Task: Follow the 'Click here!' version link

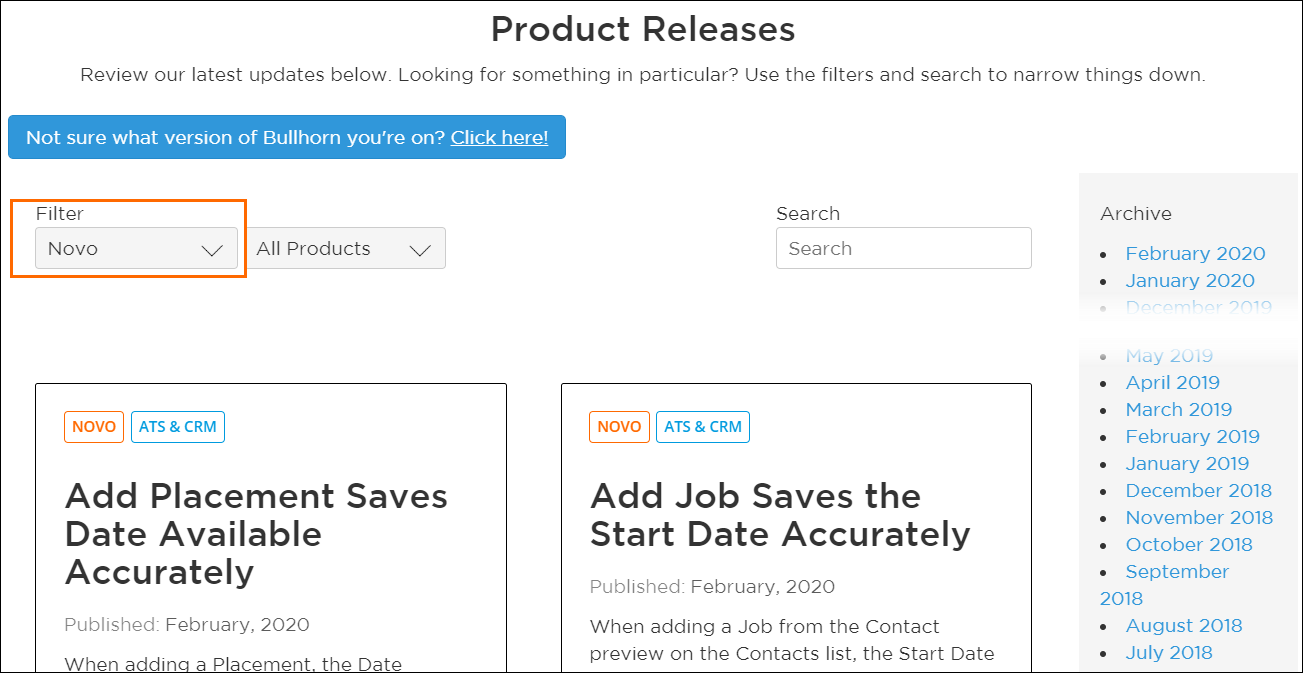Action: tap(499, 138)
